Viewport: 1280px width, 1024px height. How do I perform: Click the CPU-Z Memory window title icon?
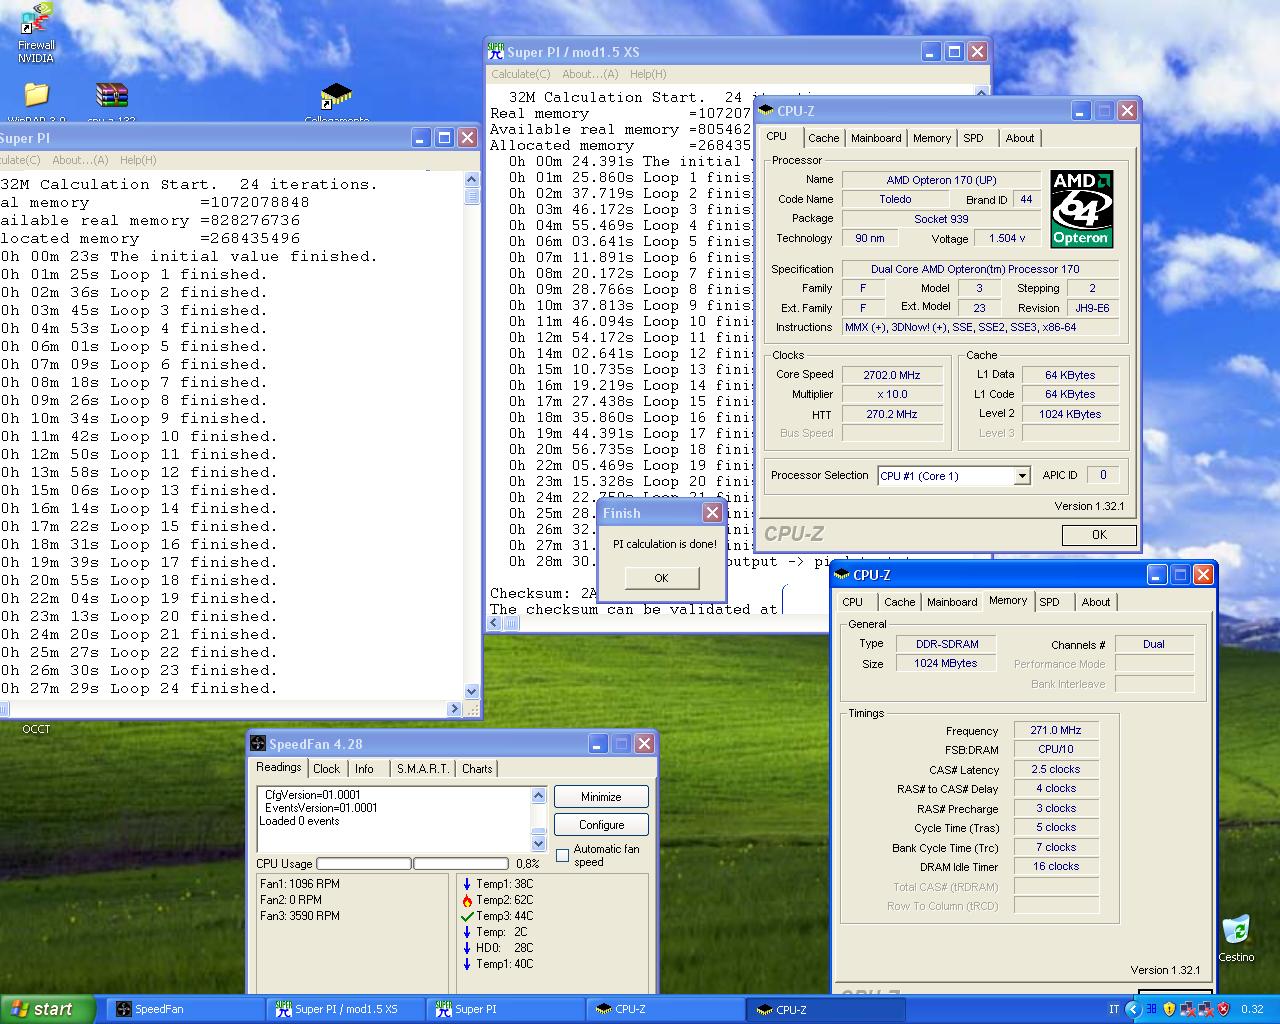click(840, 575)
